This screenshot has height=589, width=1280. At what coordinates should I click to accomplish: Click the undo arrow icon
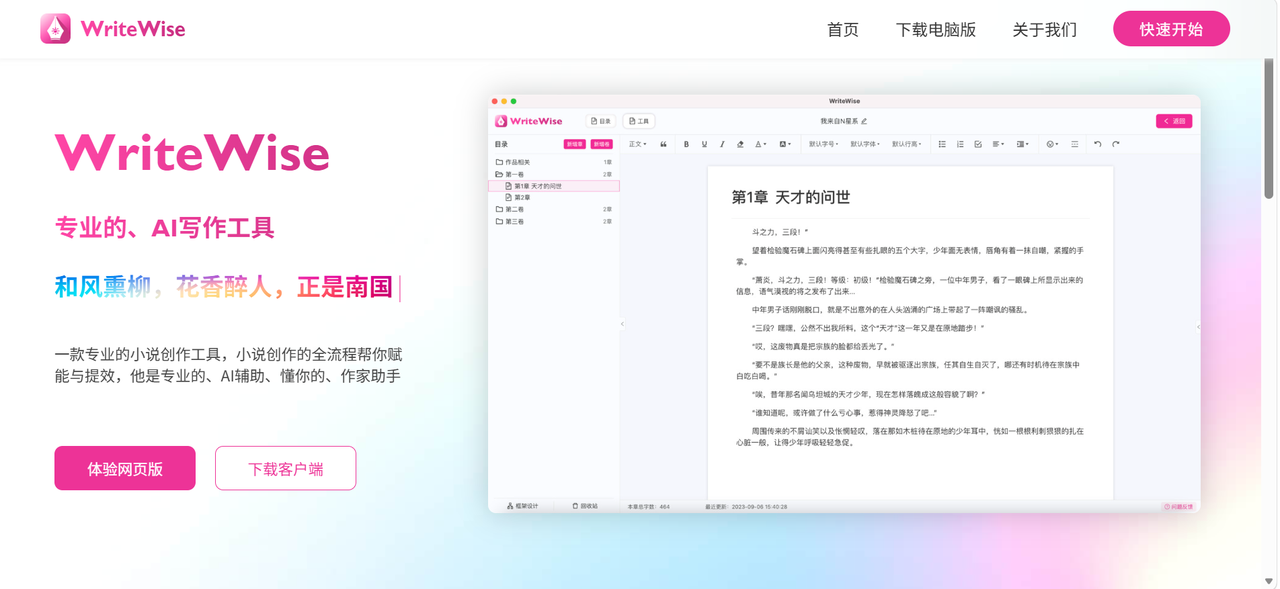(x=1098, y=145)
